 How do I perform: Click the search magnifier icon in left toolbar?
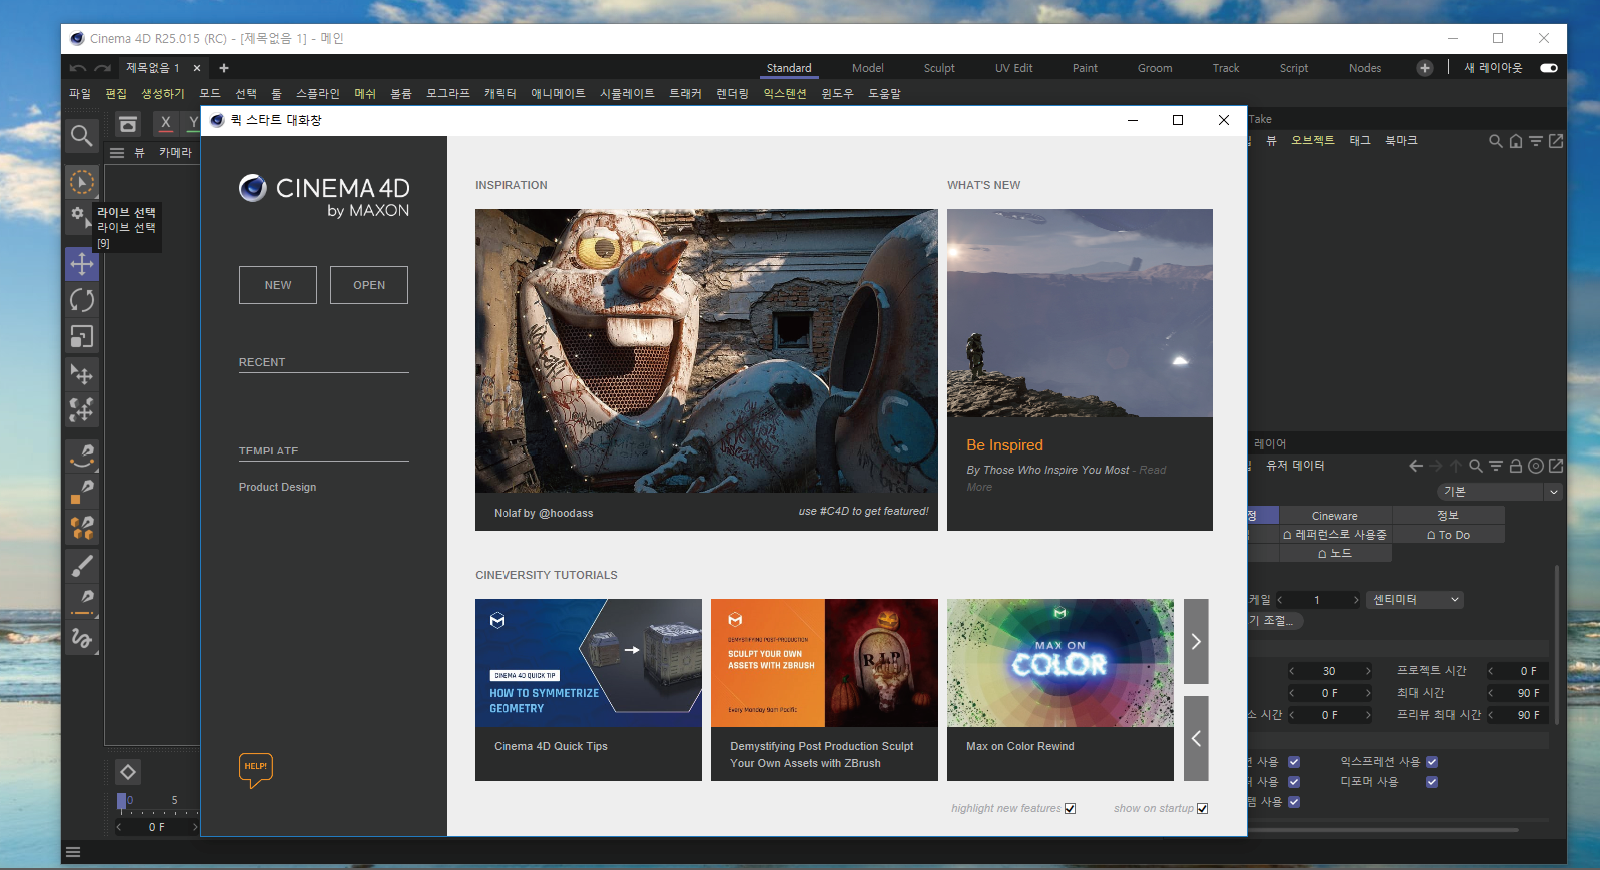82,135
